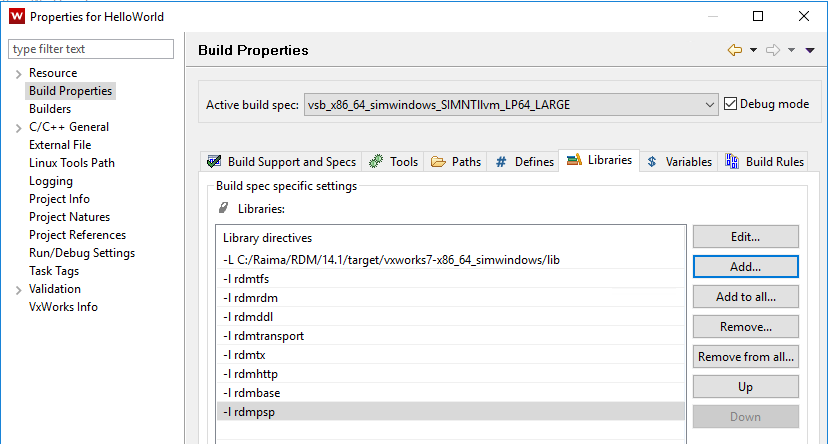The height and width of the screenshot is (444, 828).
Task: Click in the type filter text field
Action: (x=91, y=49)
